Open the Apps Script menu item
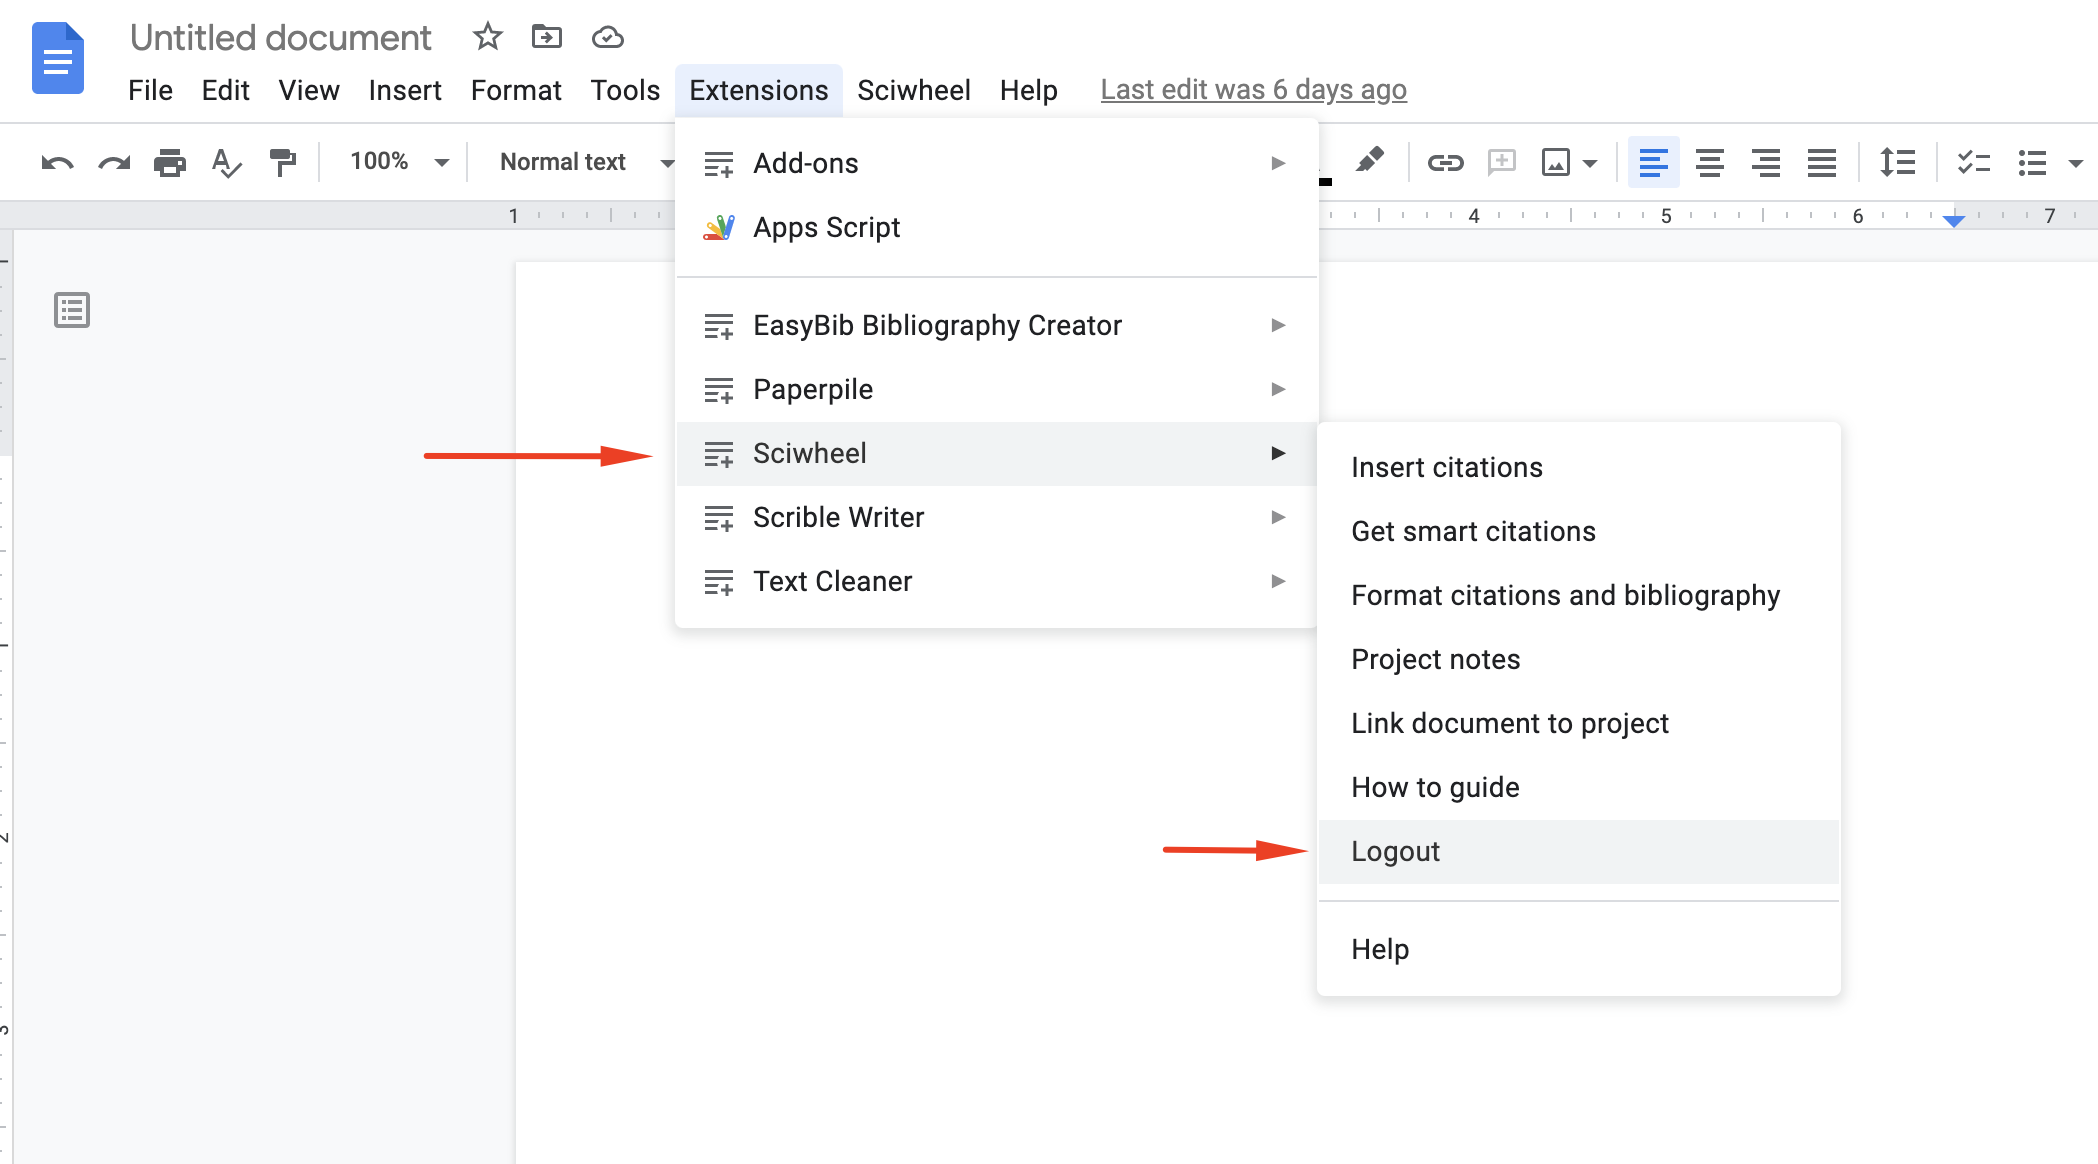2098x1164 pixels. 996,227
